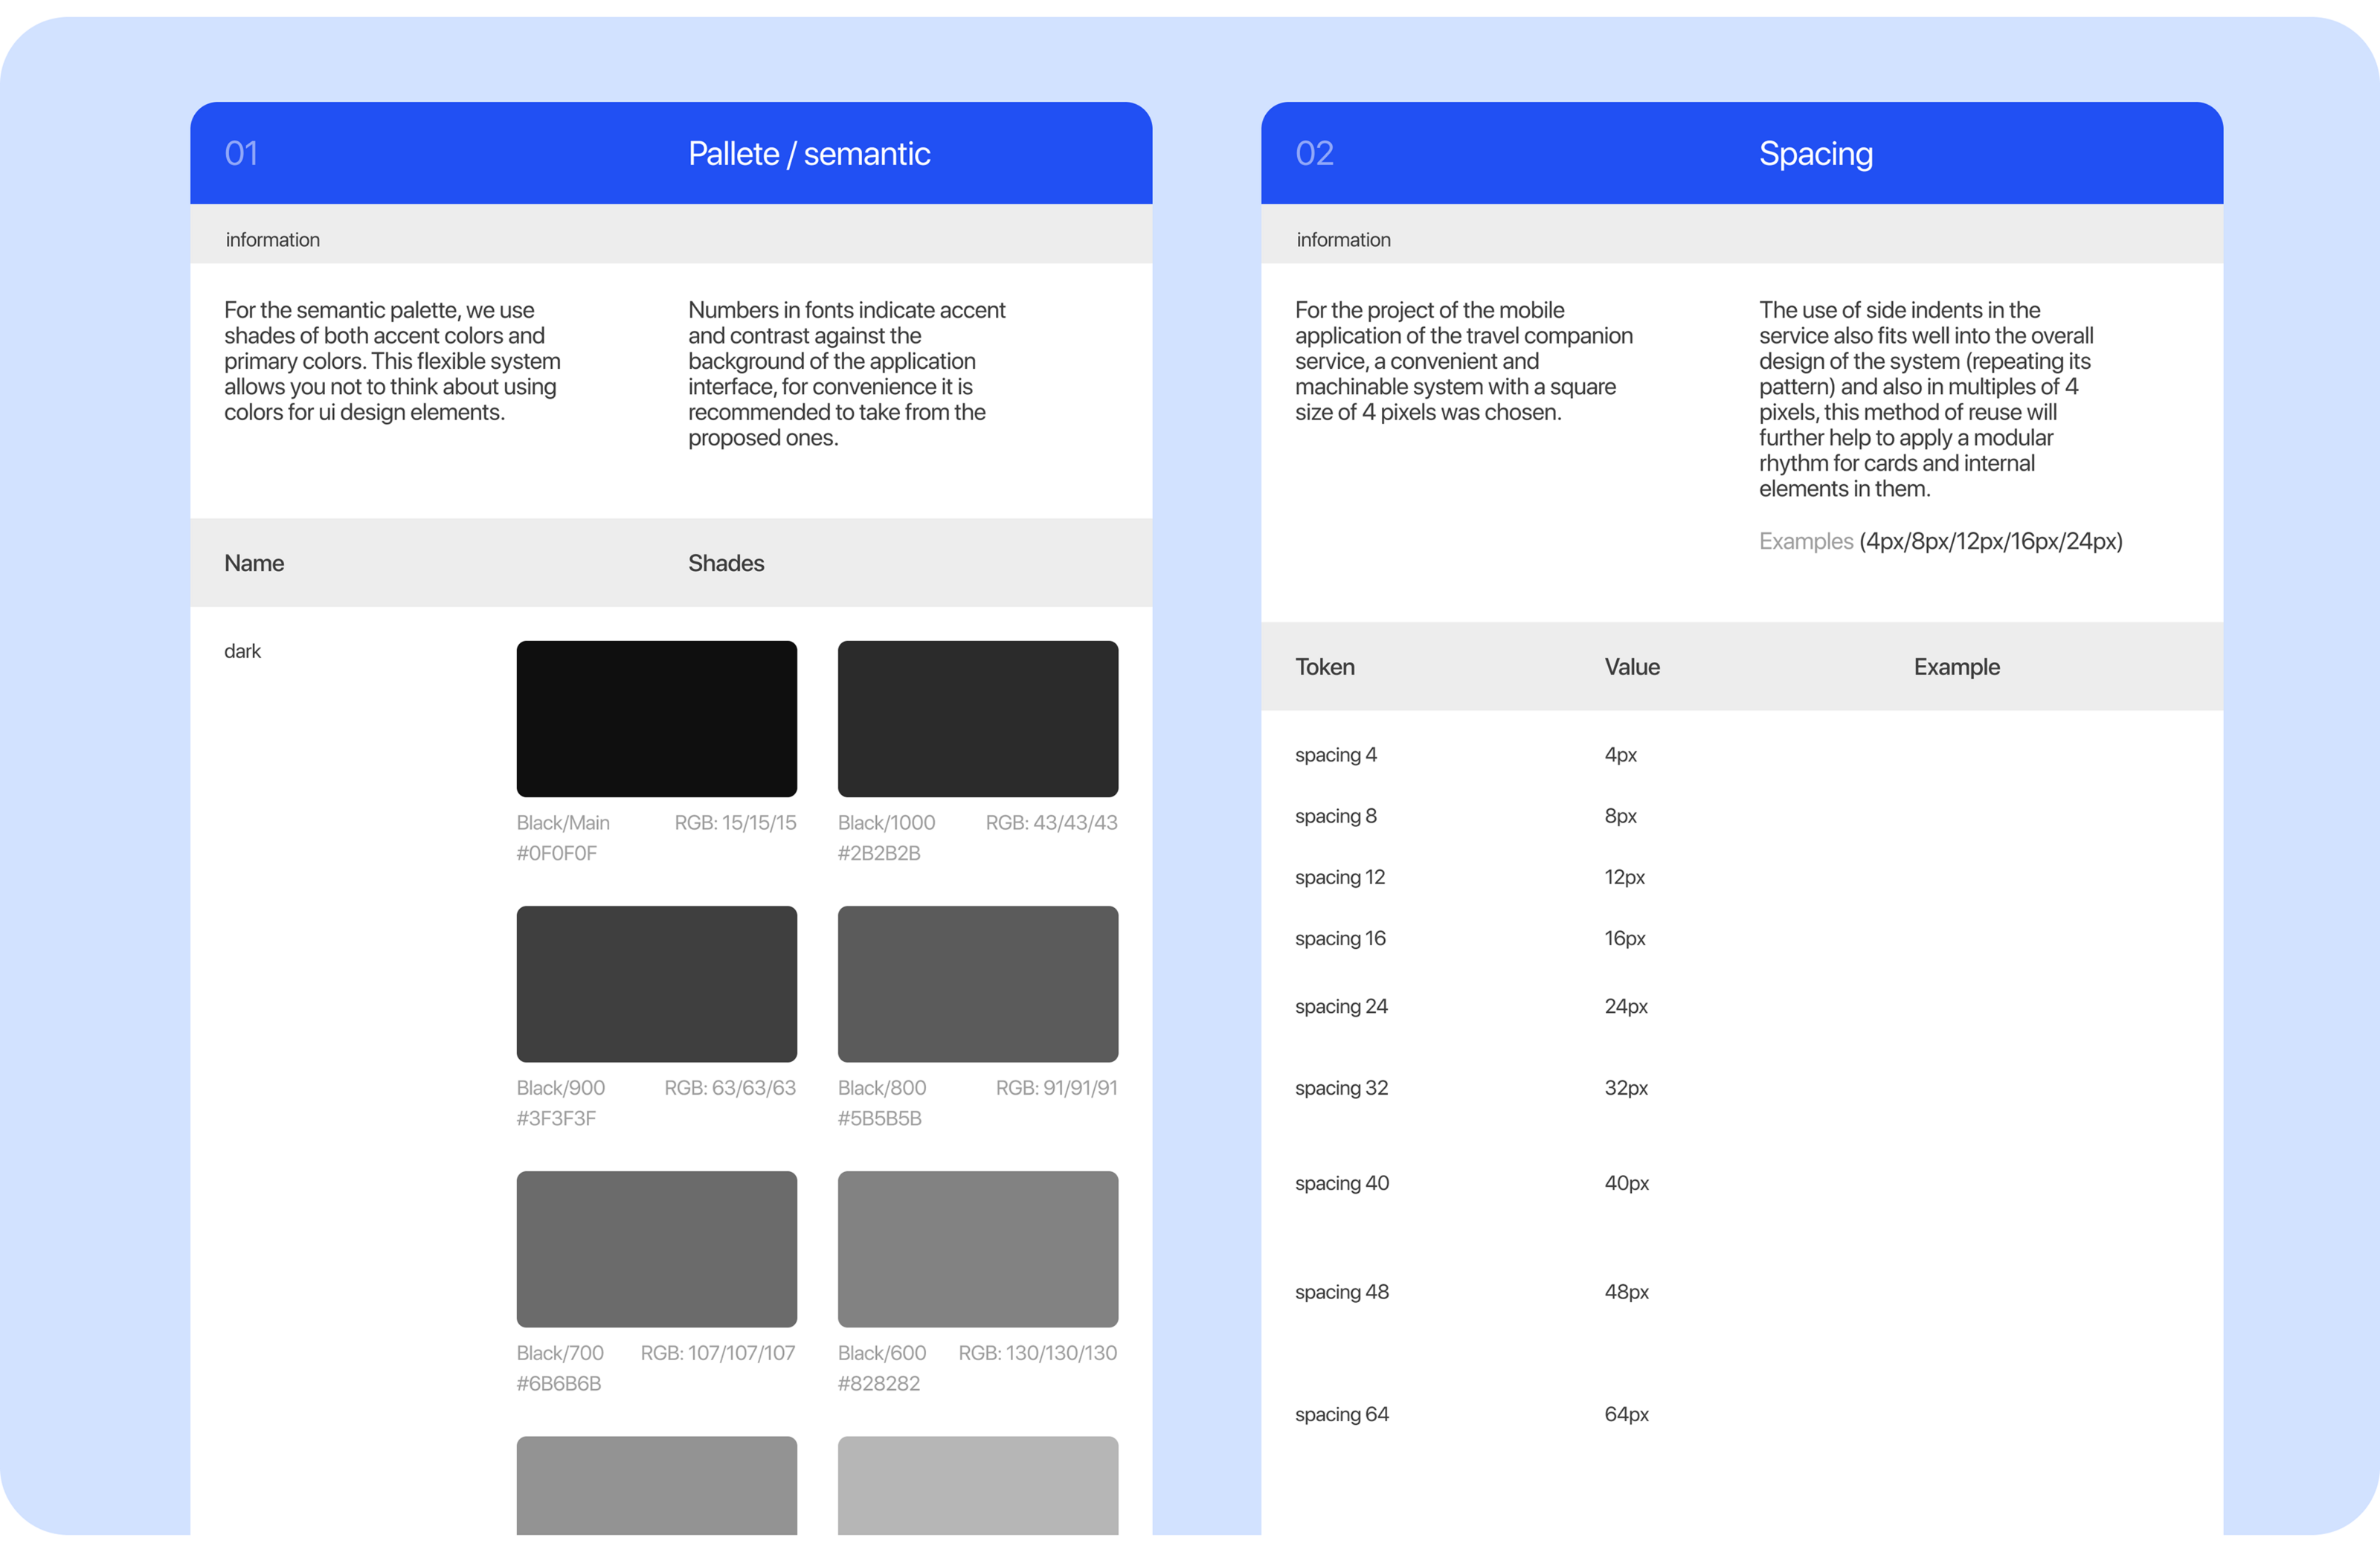
Task: Select the Black/600 gray swatch
Action: [977, 1248]
